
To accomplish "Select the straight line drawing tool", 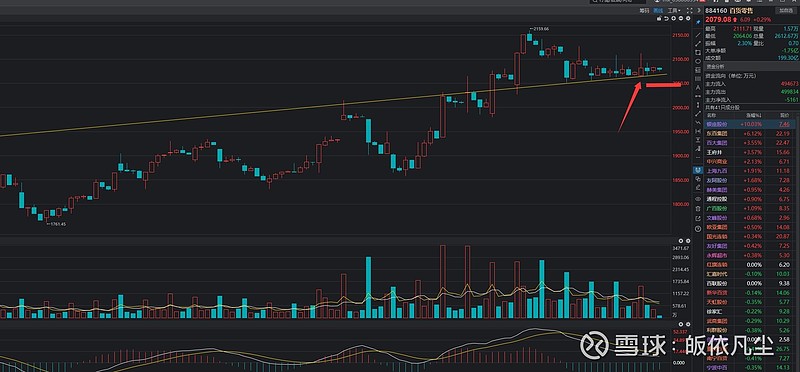I will [698, 35].
